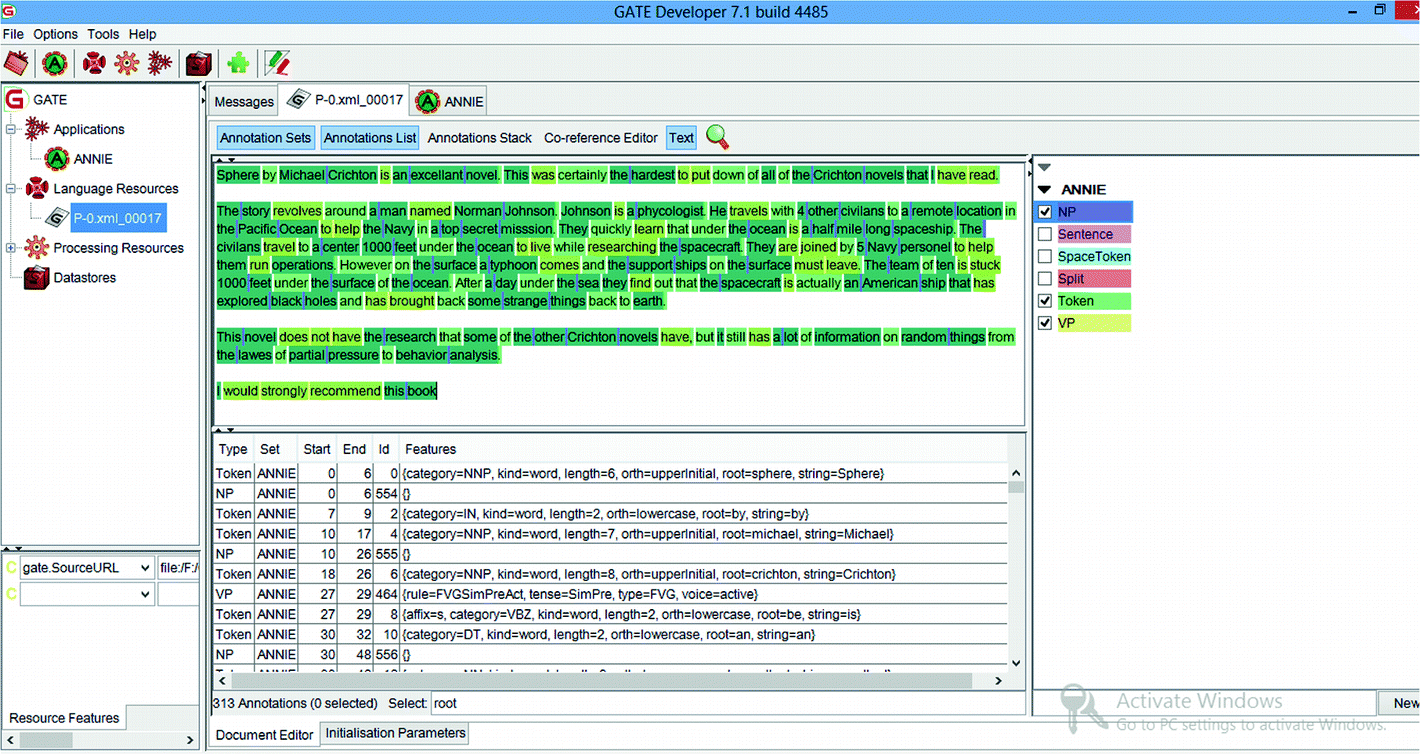Enable the Split annotation checkbox
Viewport: 1420px width, 754px height.
(1045, 278)
